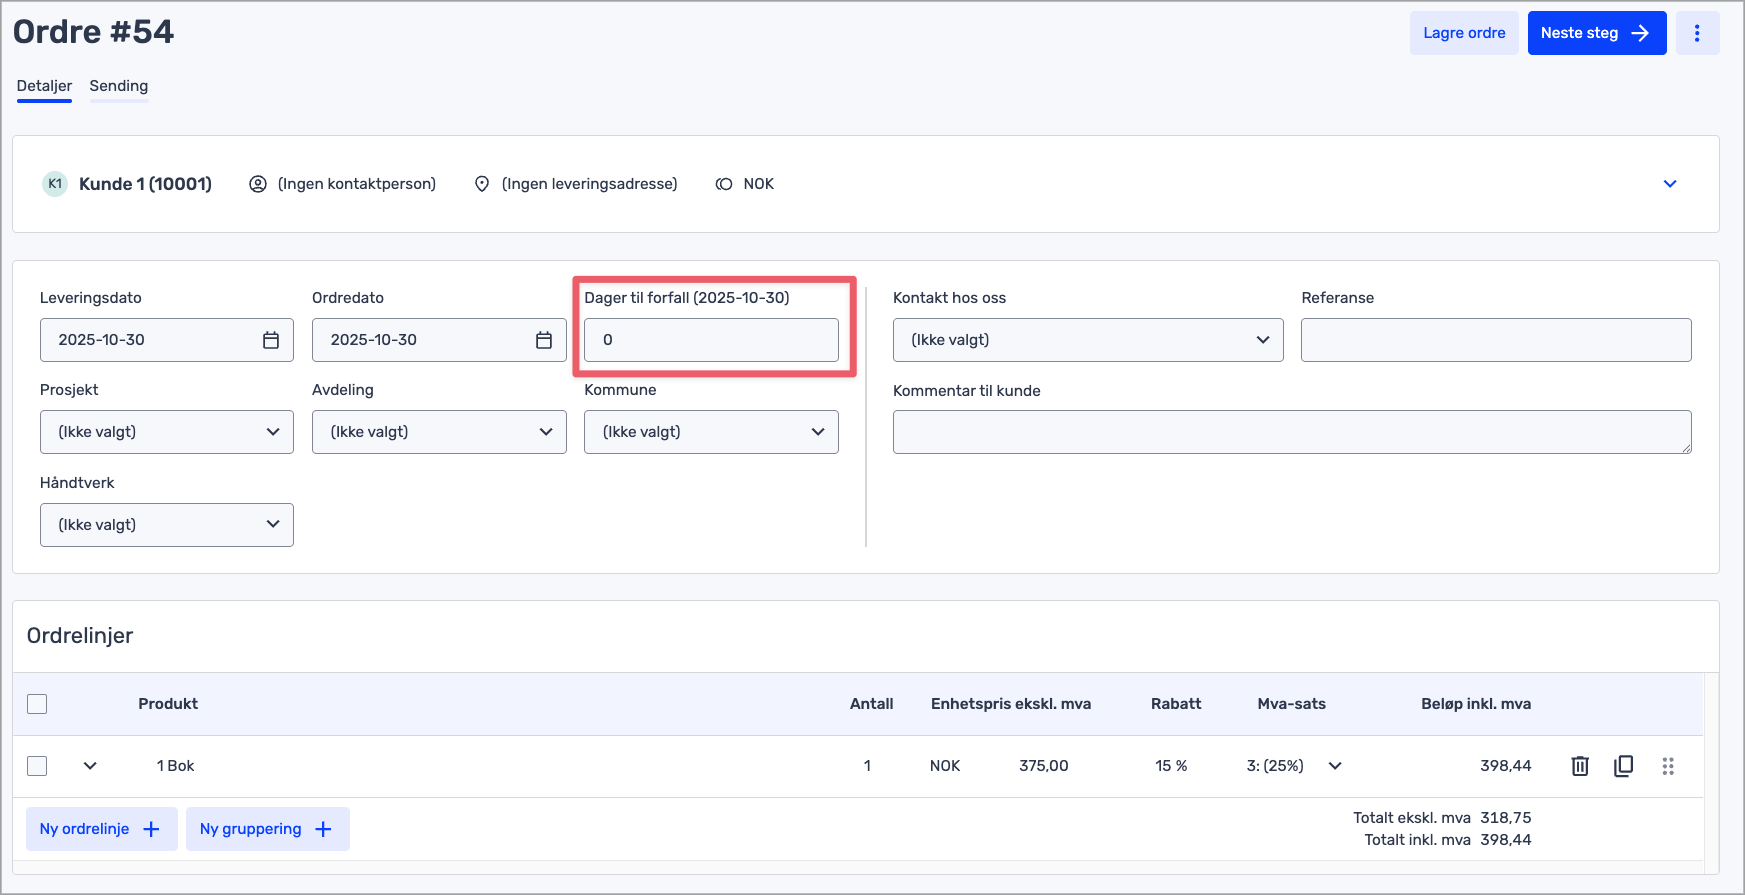Open calendar picker for Ordredato
Viewport: 1745px width, 895px height.
[x=544, y=340]
